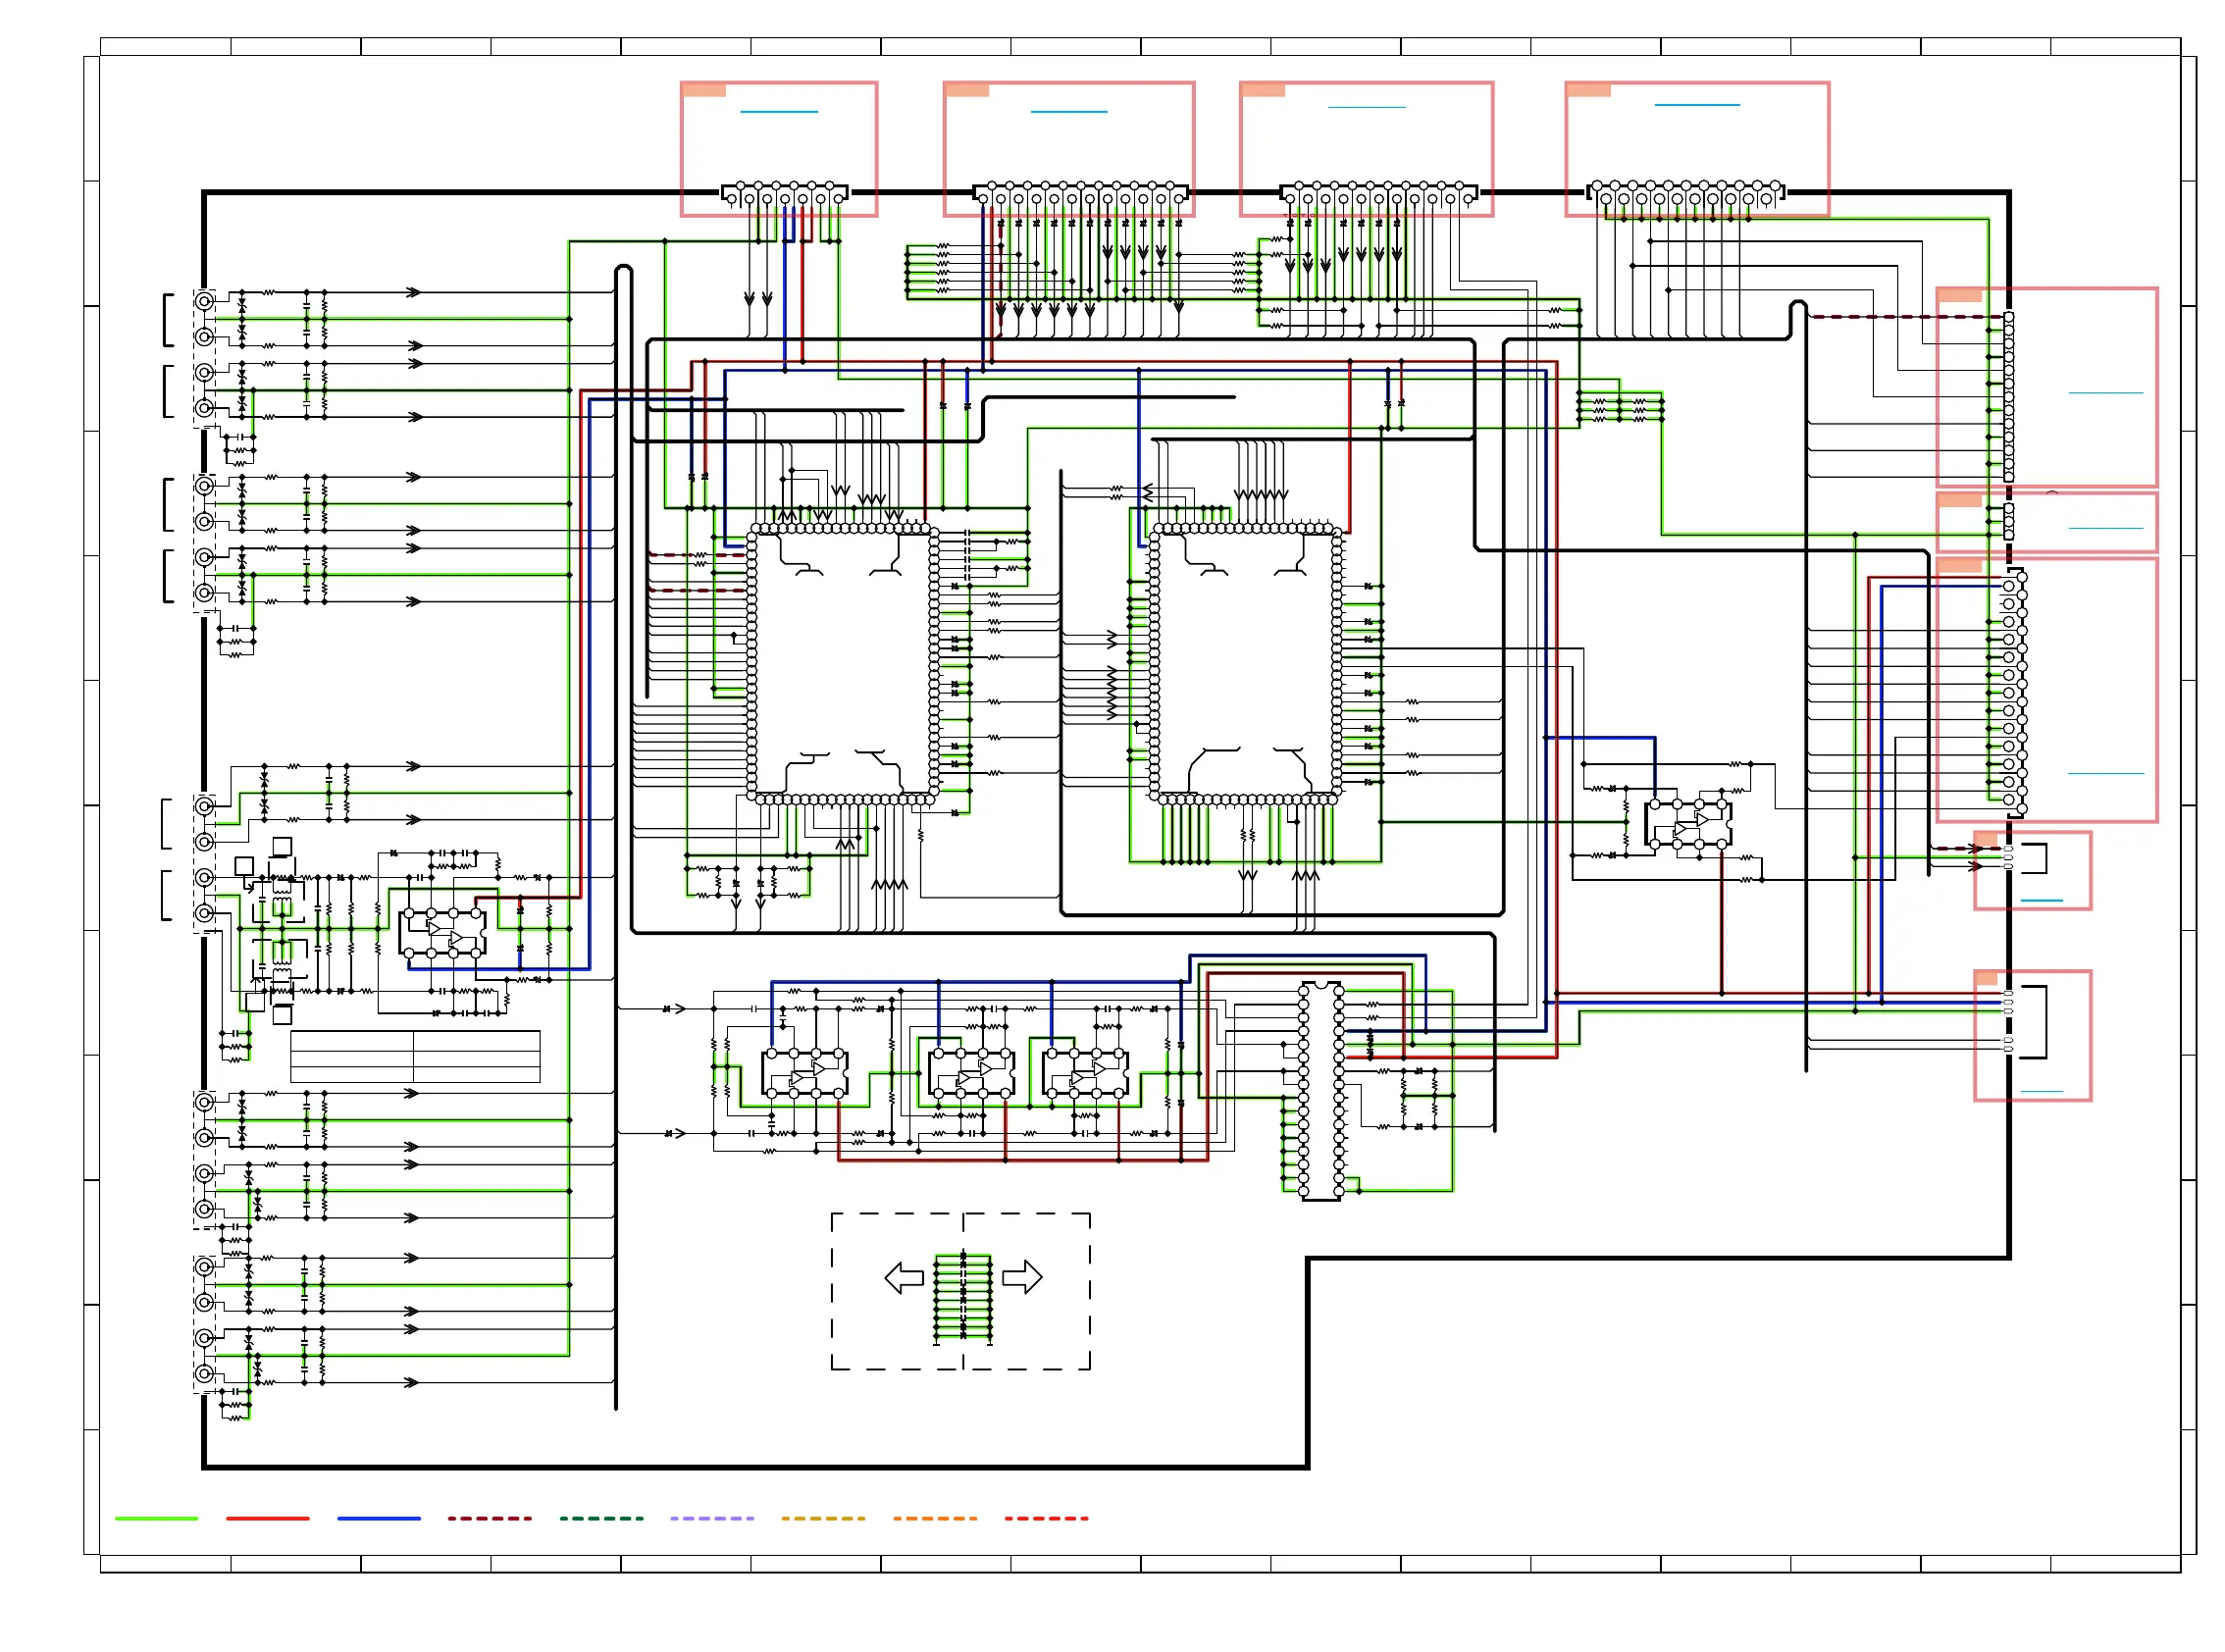Click the solid blue line in the legend
The width and height of the screenshot is (2225, 1652).
coord(379,1518)
